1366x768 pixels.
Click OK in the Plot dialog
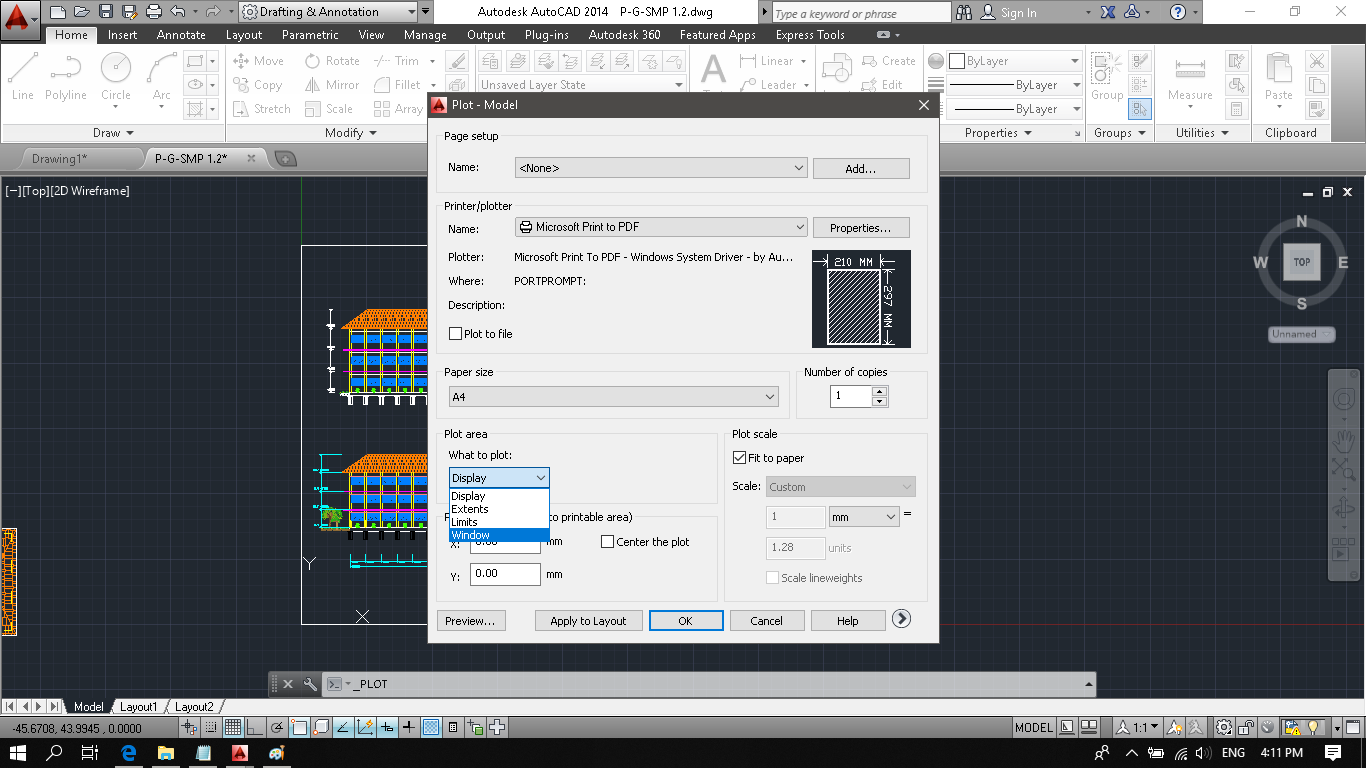pos(685,621)
